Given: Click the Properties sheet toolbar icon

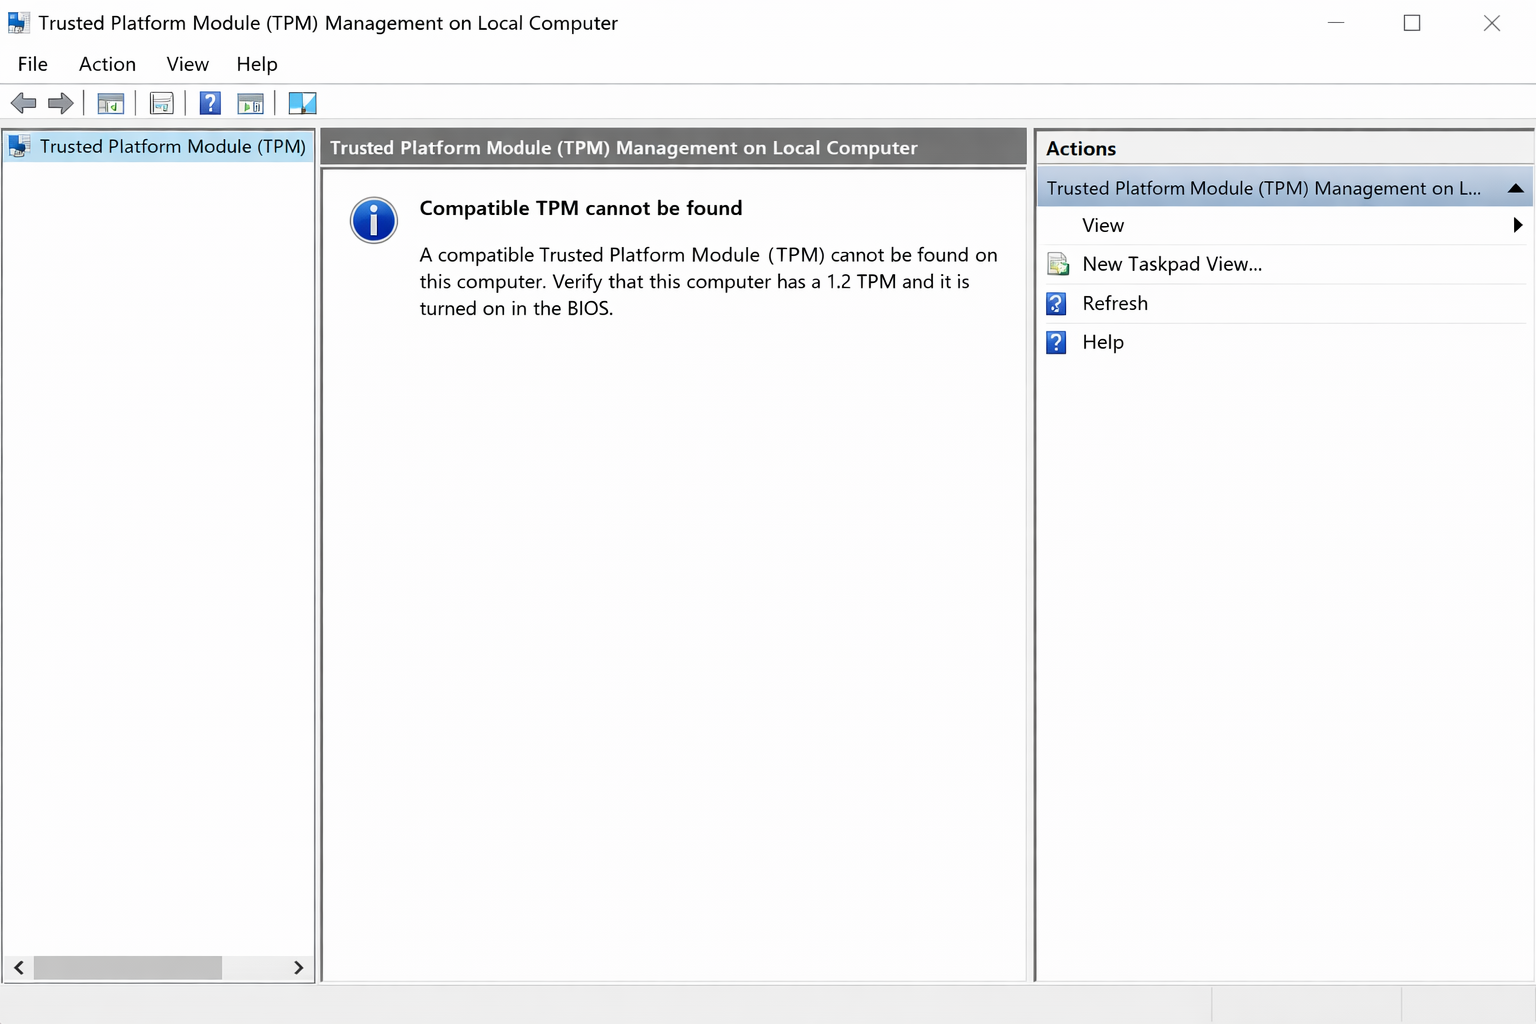Looking at the screenshot, I should click(x=161, y=103).
